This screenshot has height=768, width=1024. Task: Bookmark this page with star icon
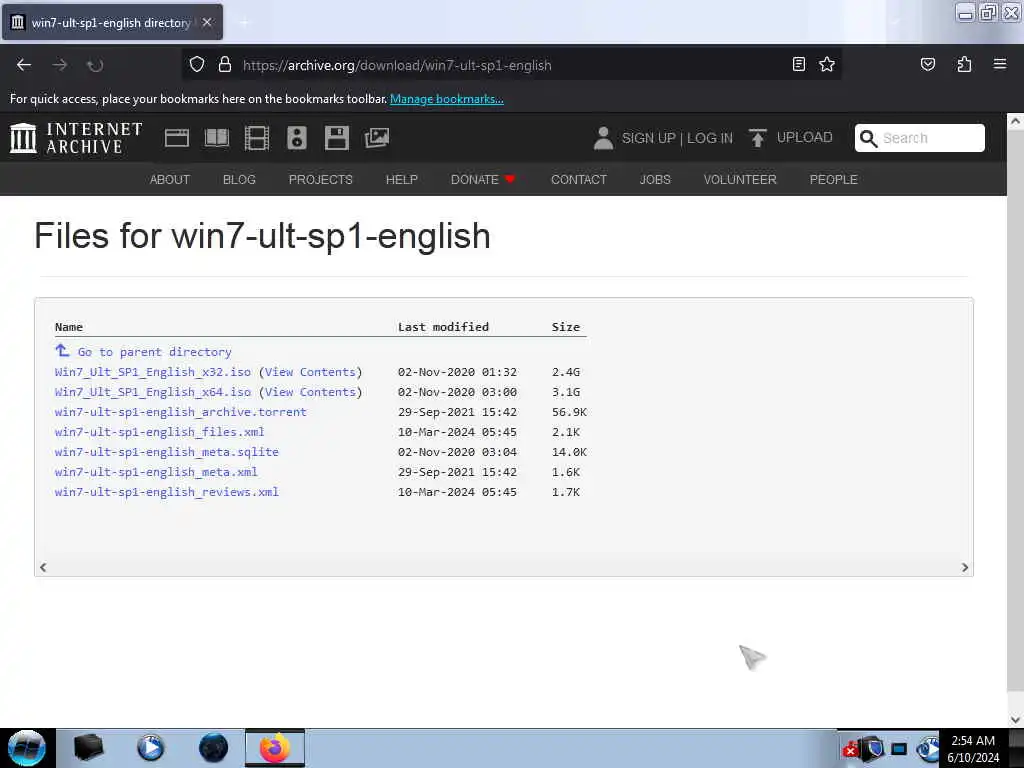click(x=827, y=64)
